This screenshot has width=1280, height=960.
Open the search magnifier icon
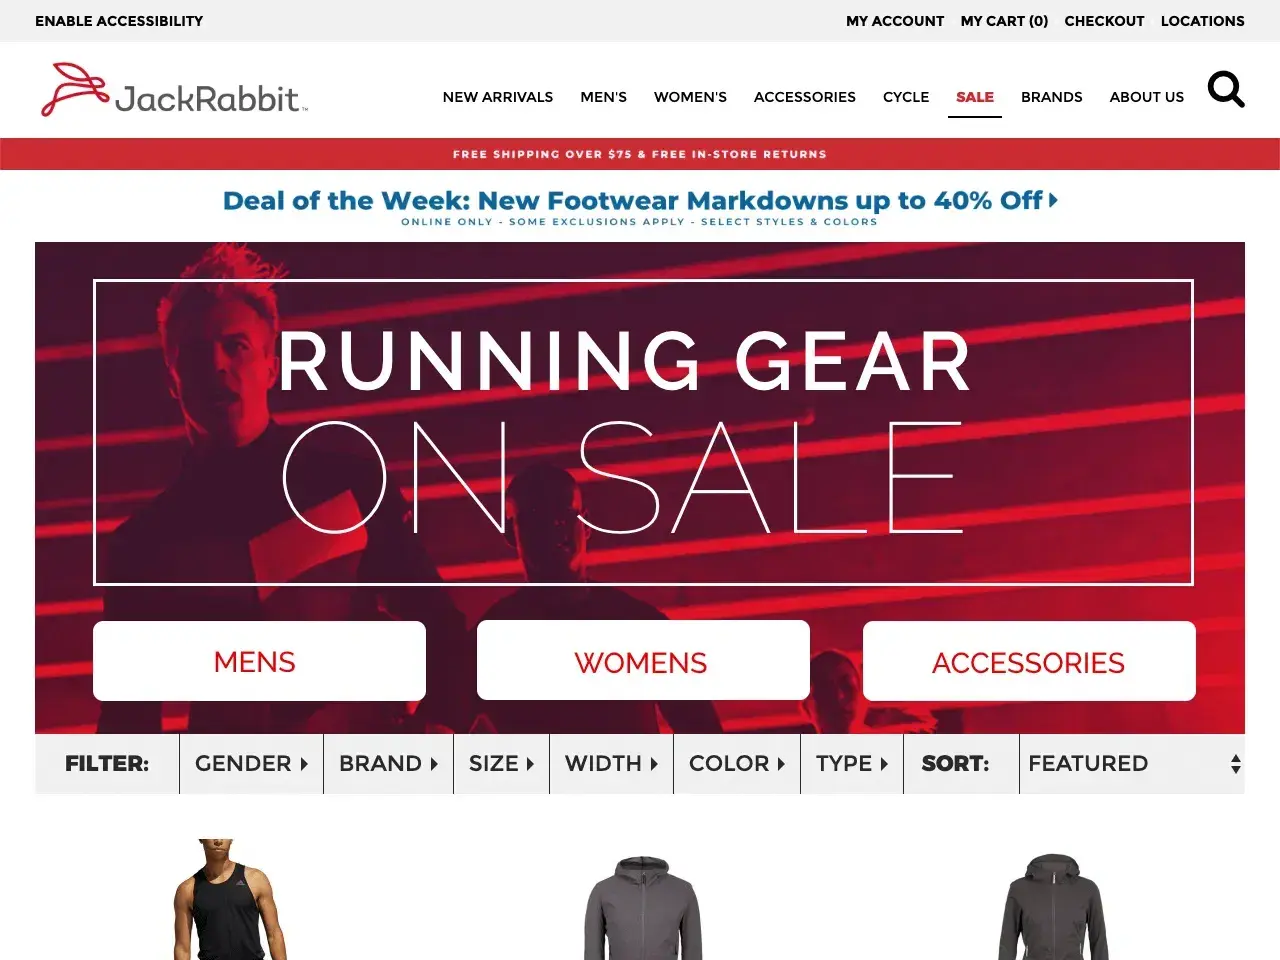(1226, 90)
